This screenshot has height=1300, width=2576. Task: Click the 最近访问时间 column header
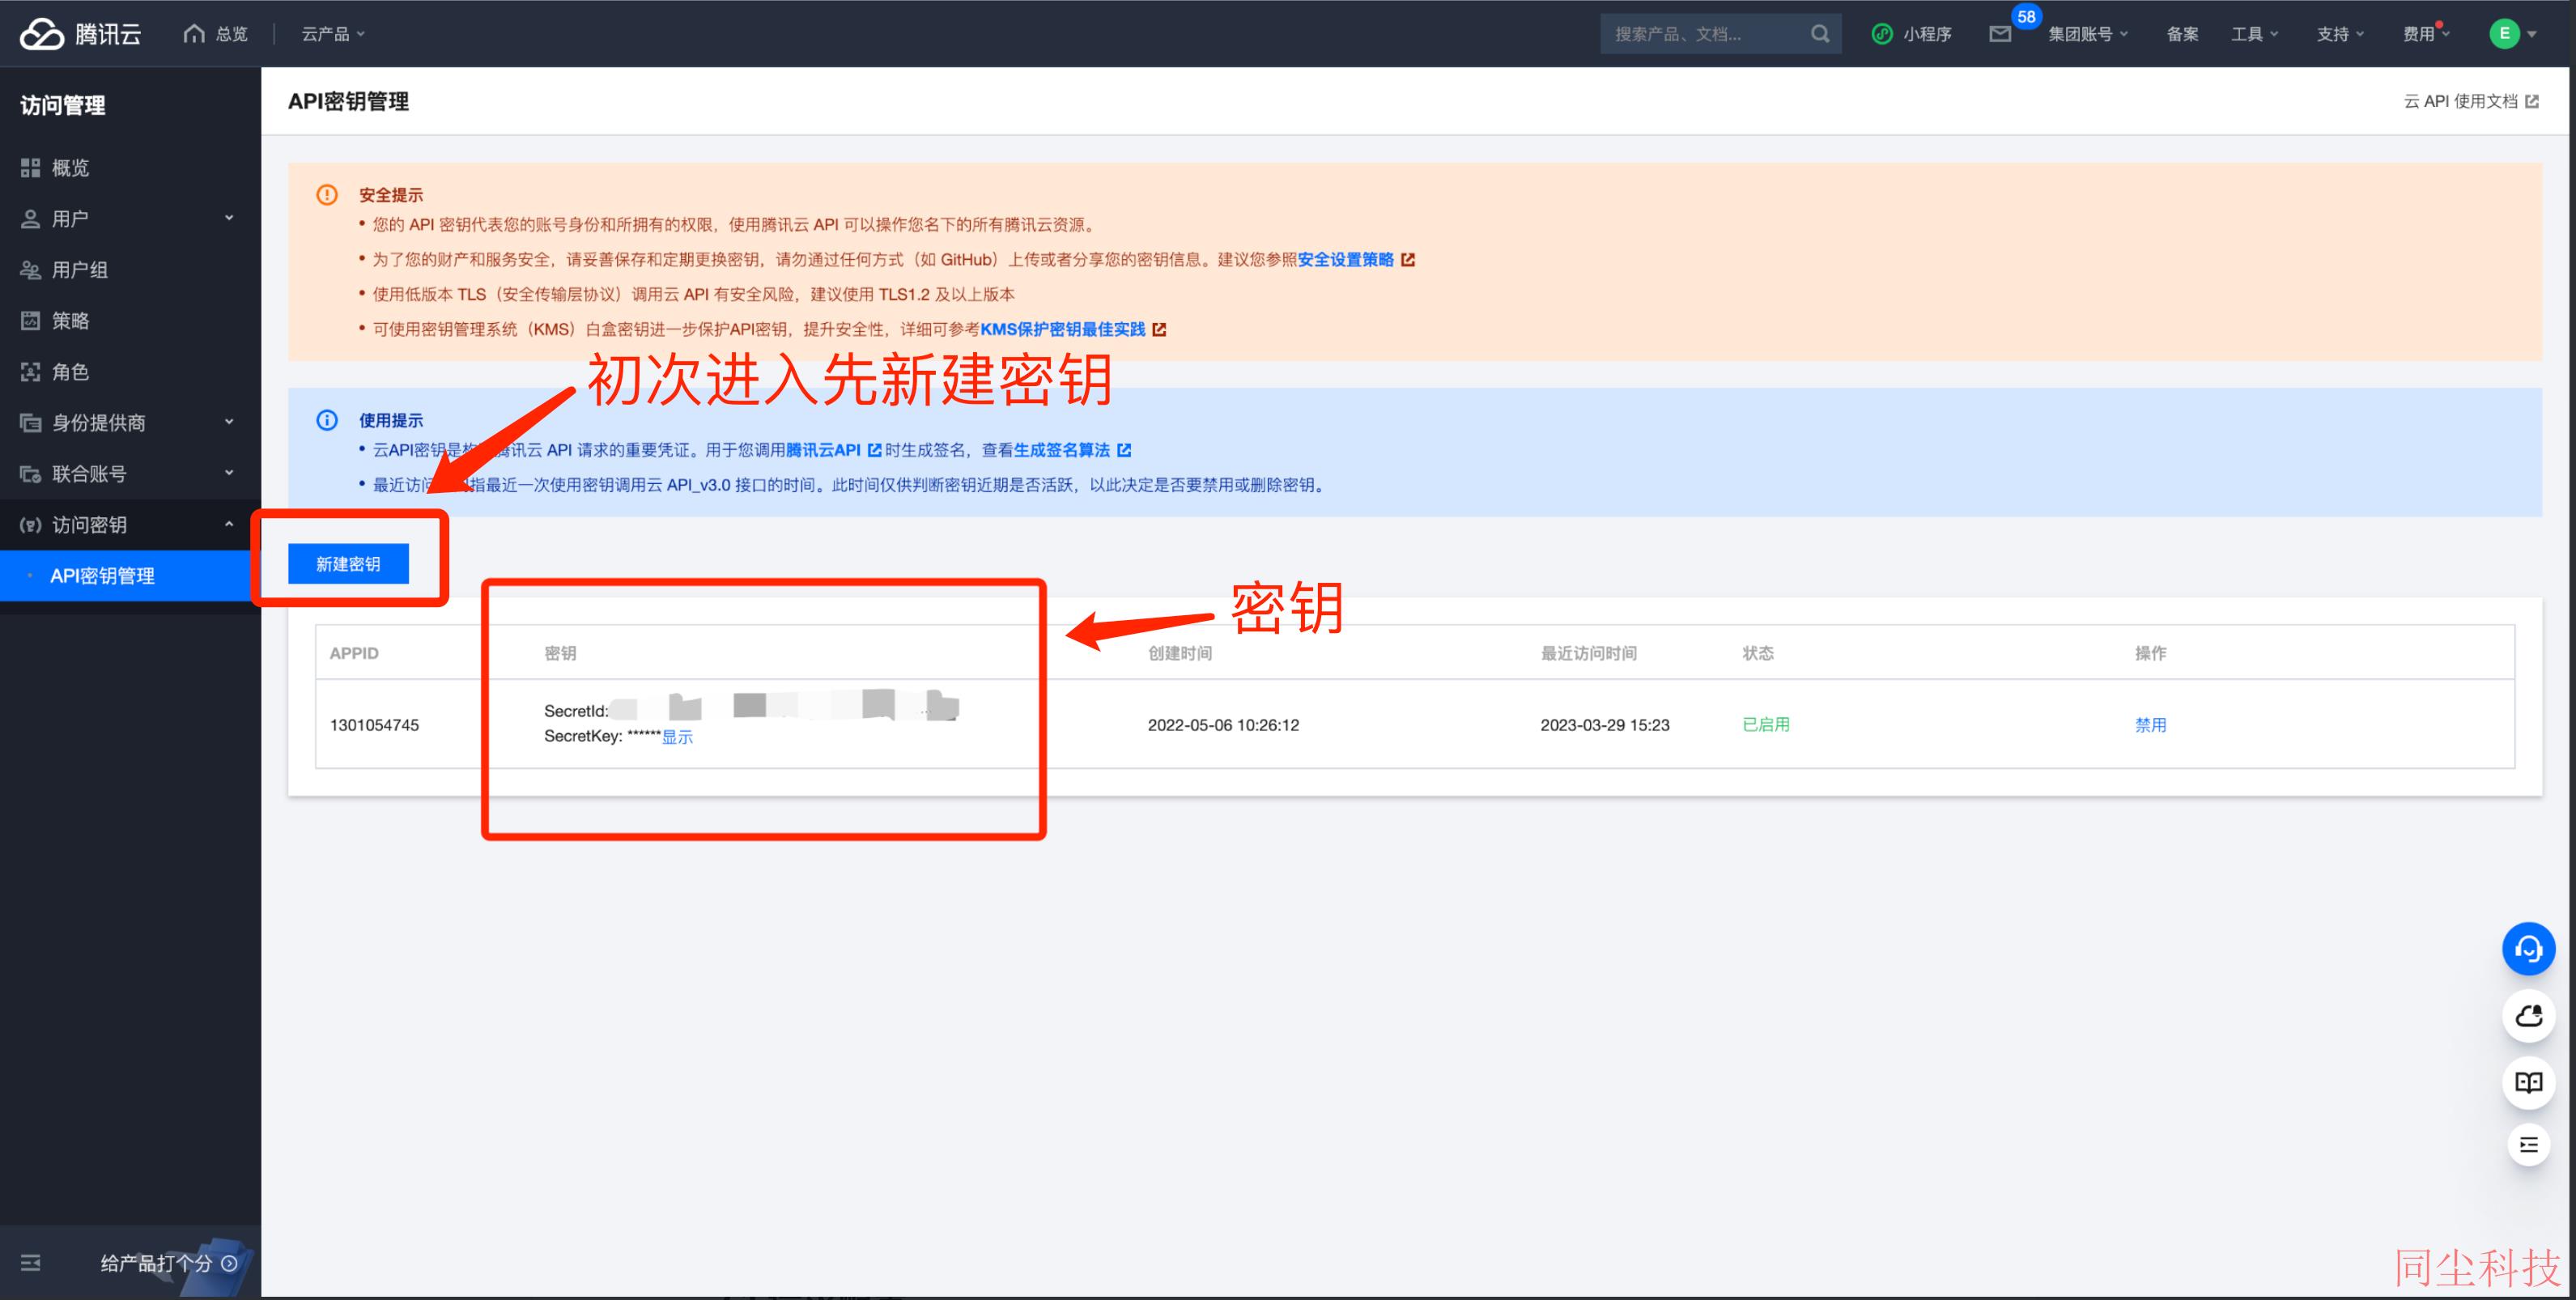(1588, 653)
